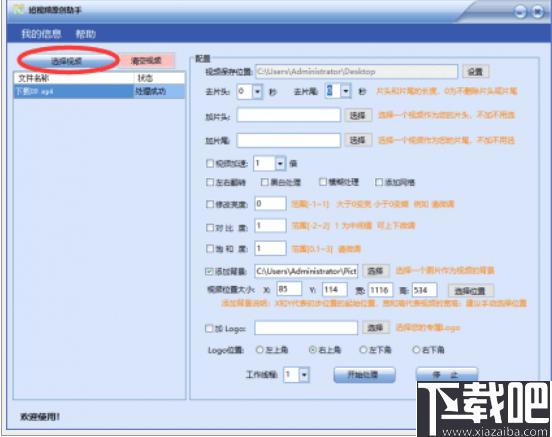
Task: Uncheck the 添加背景 checkbox
Action: [x=209, y=271]
